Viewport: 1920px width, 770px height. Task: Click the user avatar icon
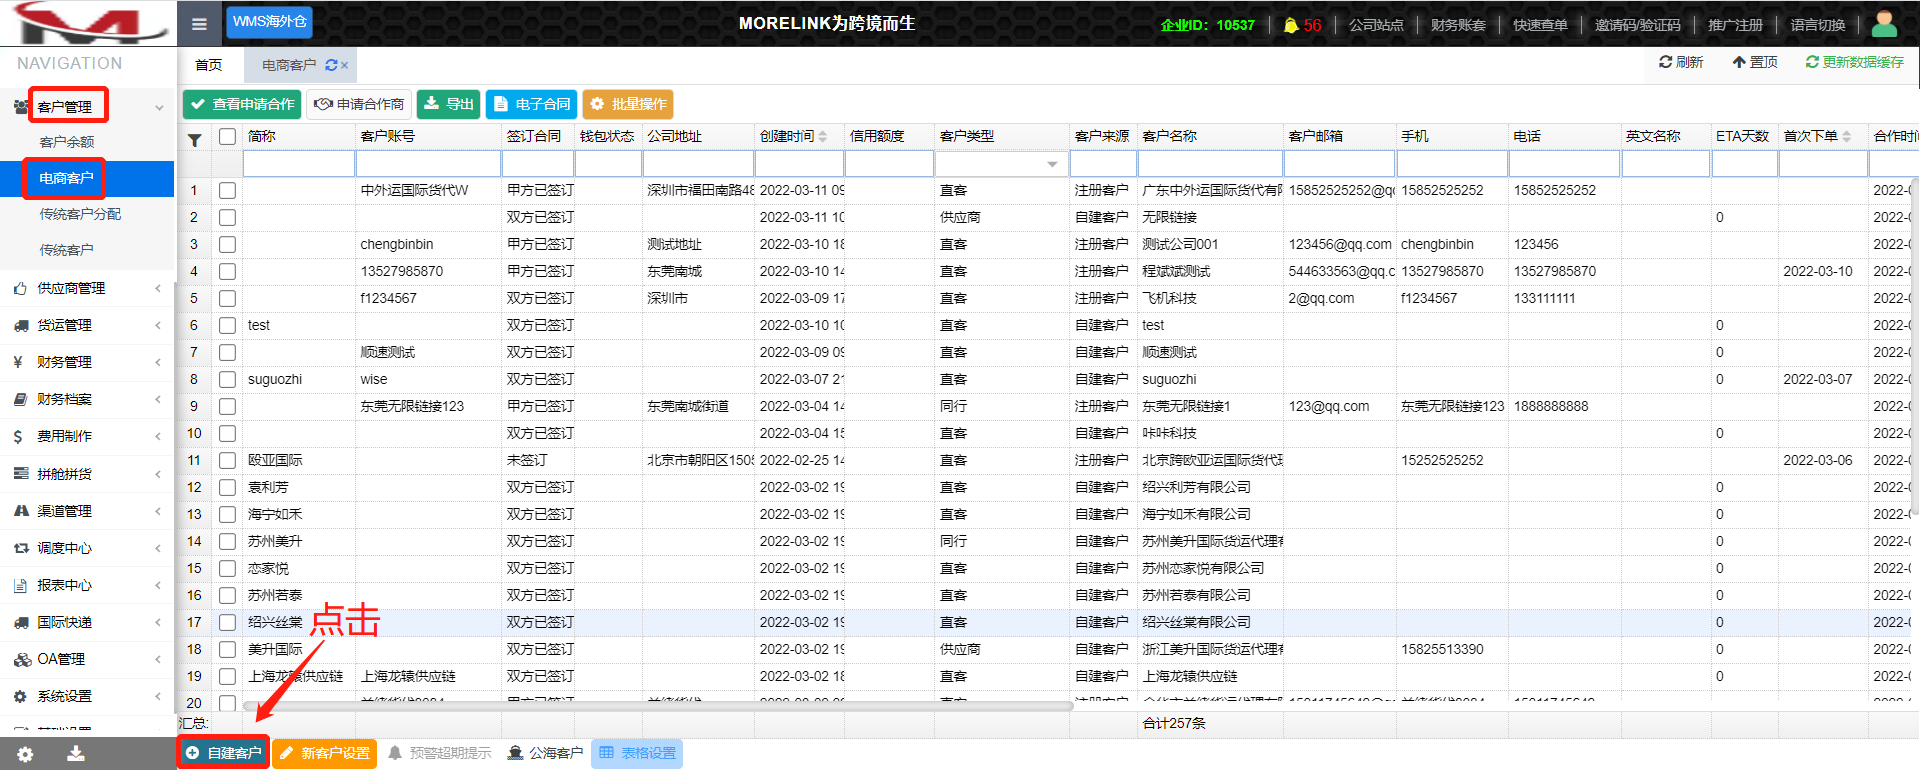coord(1884,23)
